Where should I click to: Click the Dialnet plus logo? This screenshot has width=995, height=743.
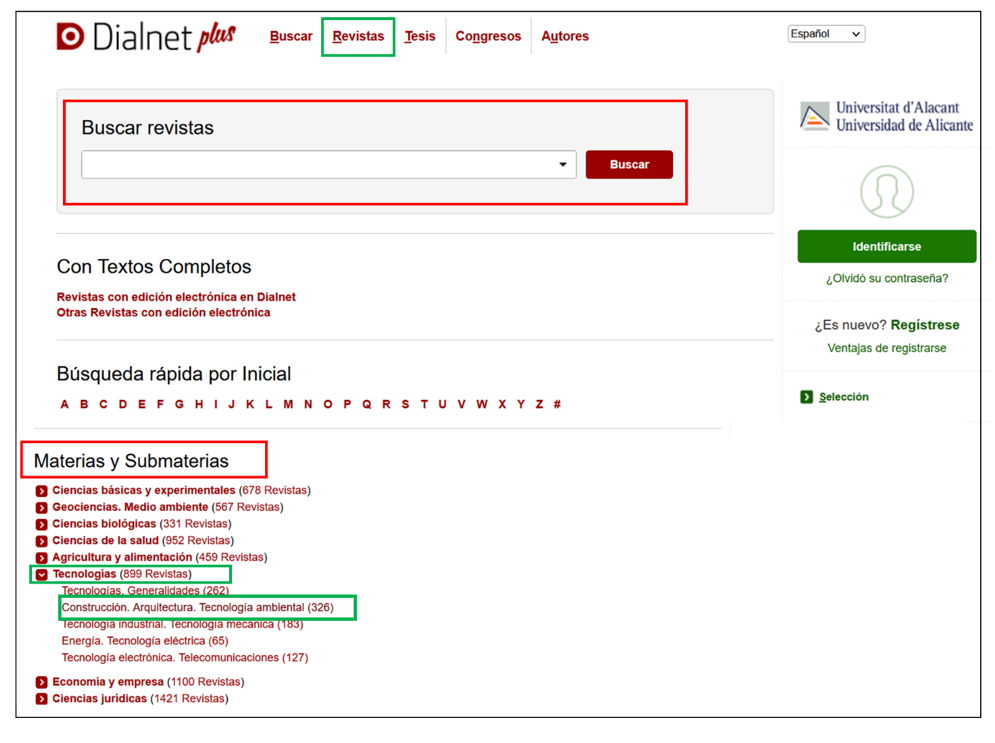click(146, 37)
